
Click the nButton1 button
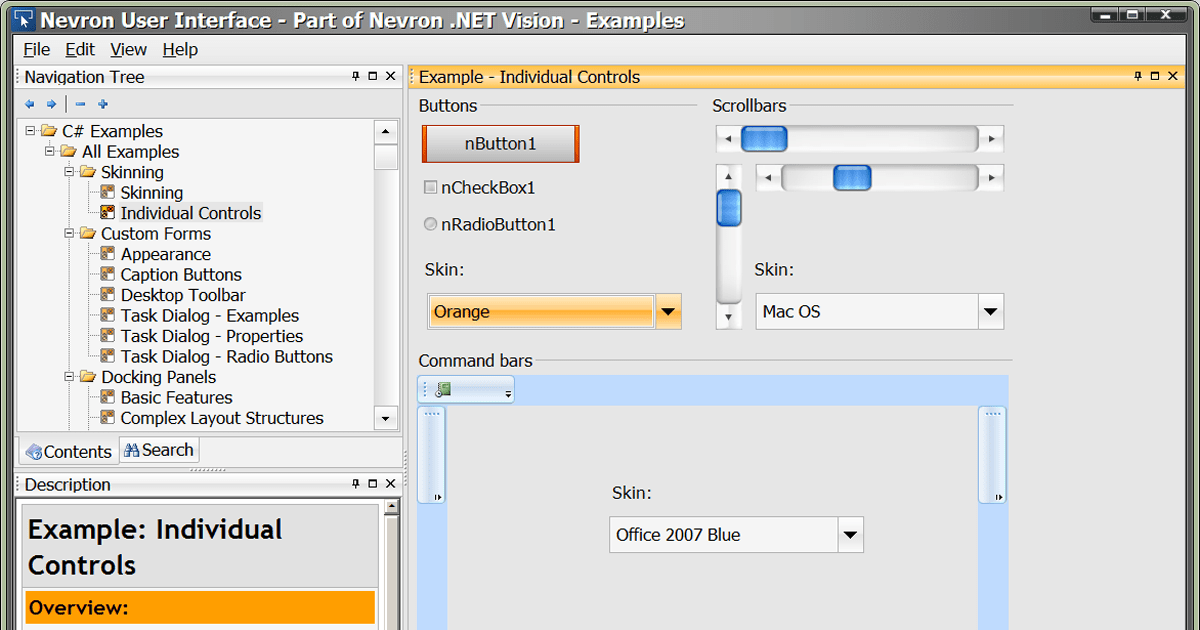[500, 143]
